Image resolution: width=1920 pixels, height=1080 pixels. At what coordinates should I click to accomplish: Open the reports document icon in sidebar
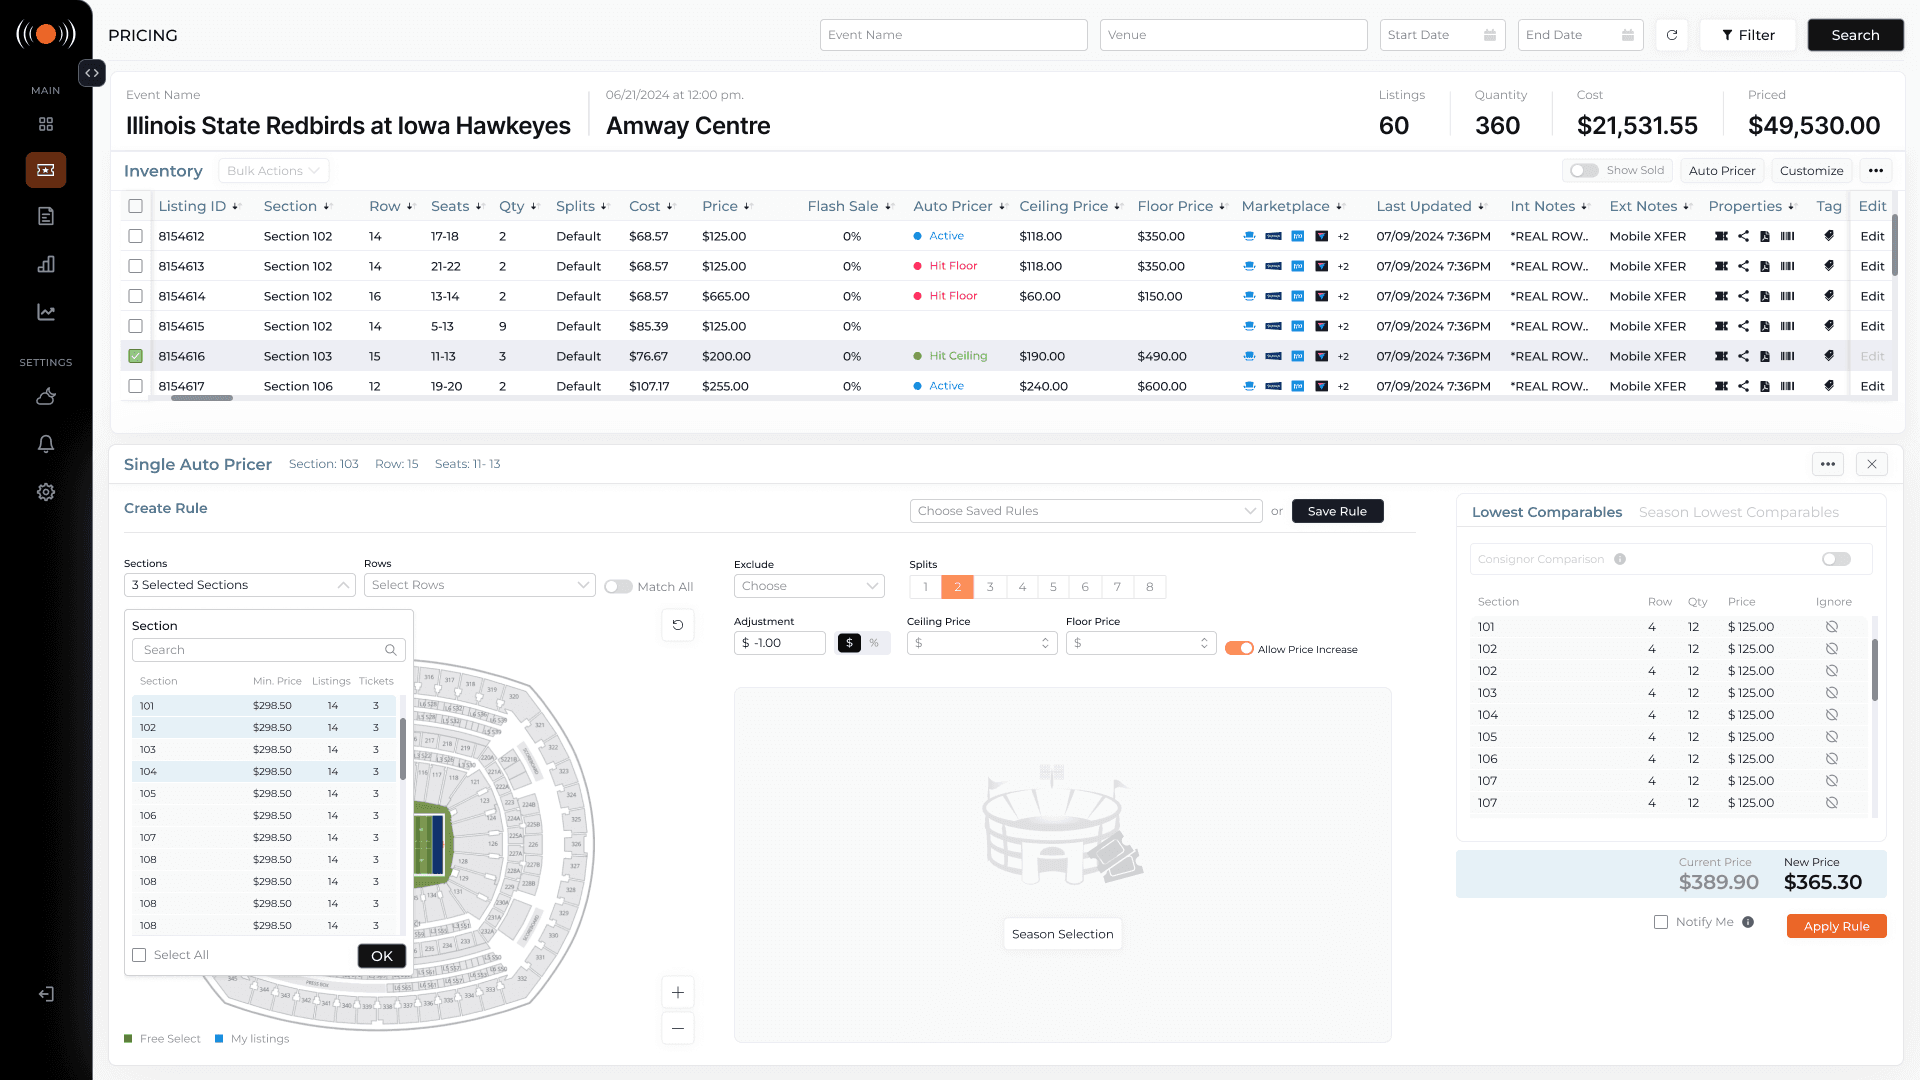point(46,216)
